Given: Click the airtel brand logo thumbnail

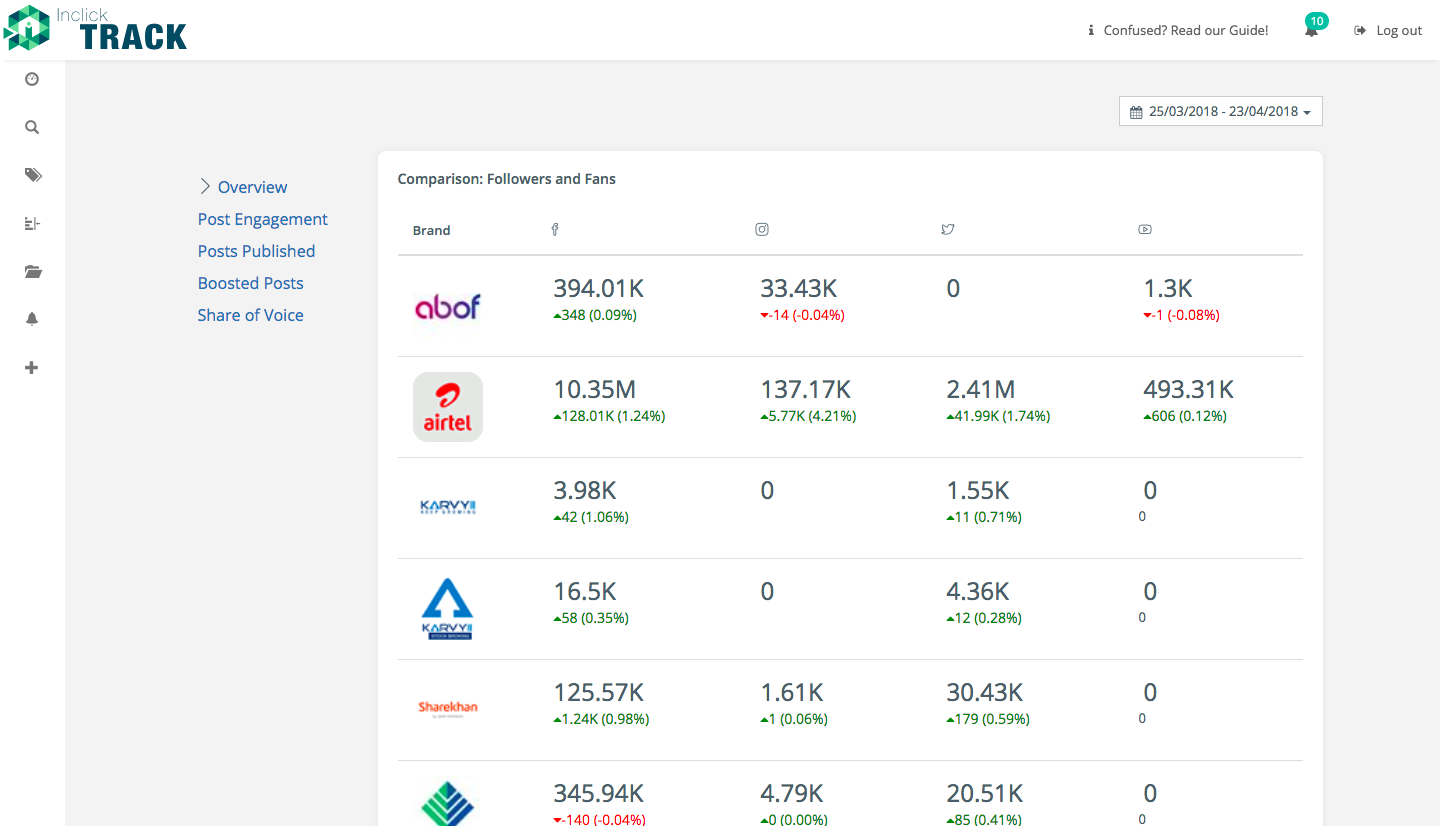Looking at the screenshot, I should (x=448, y=407).
